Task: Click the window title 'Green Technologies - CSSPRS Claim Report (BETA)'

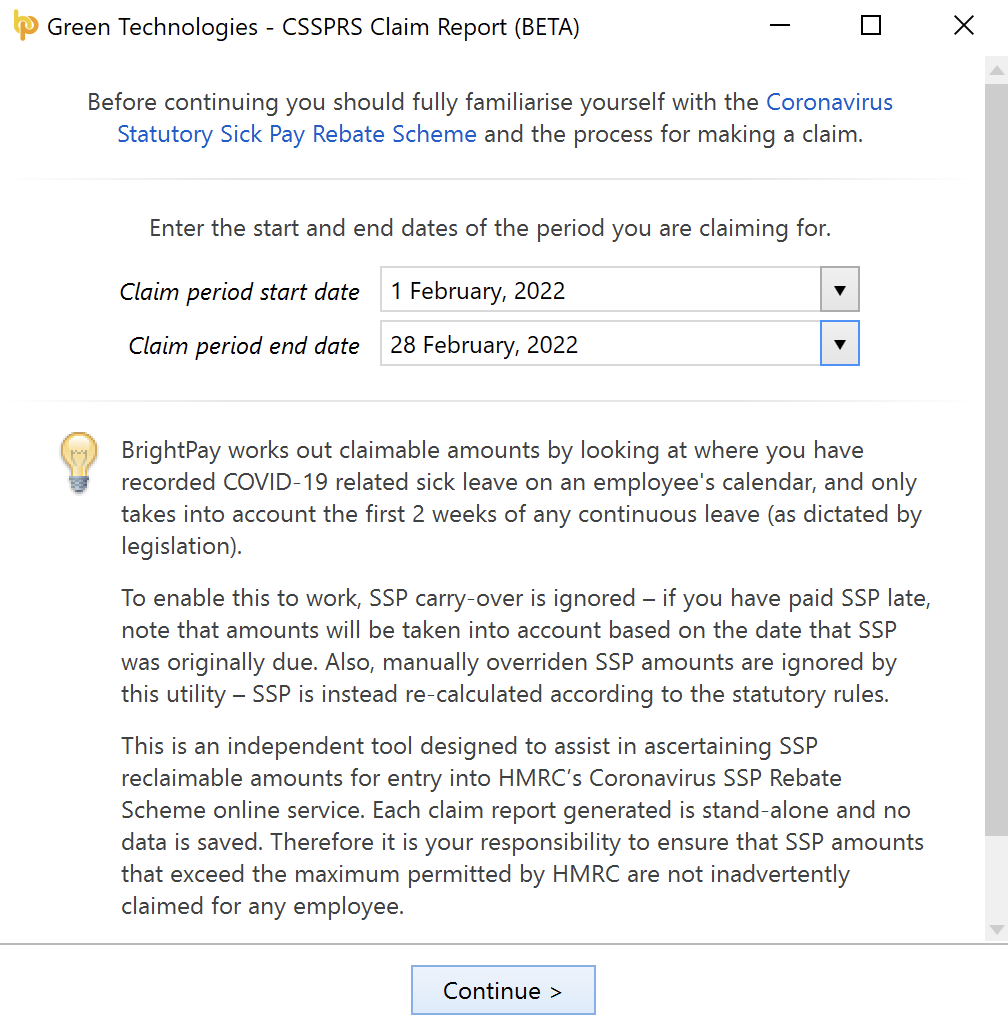Action: point(313,27)
